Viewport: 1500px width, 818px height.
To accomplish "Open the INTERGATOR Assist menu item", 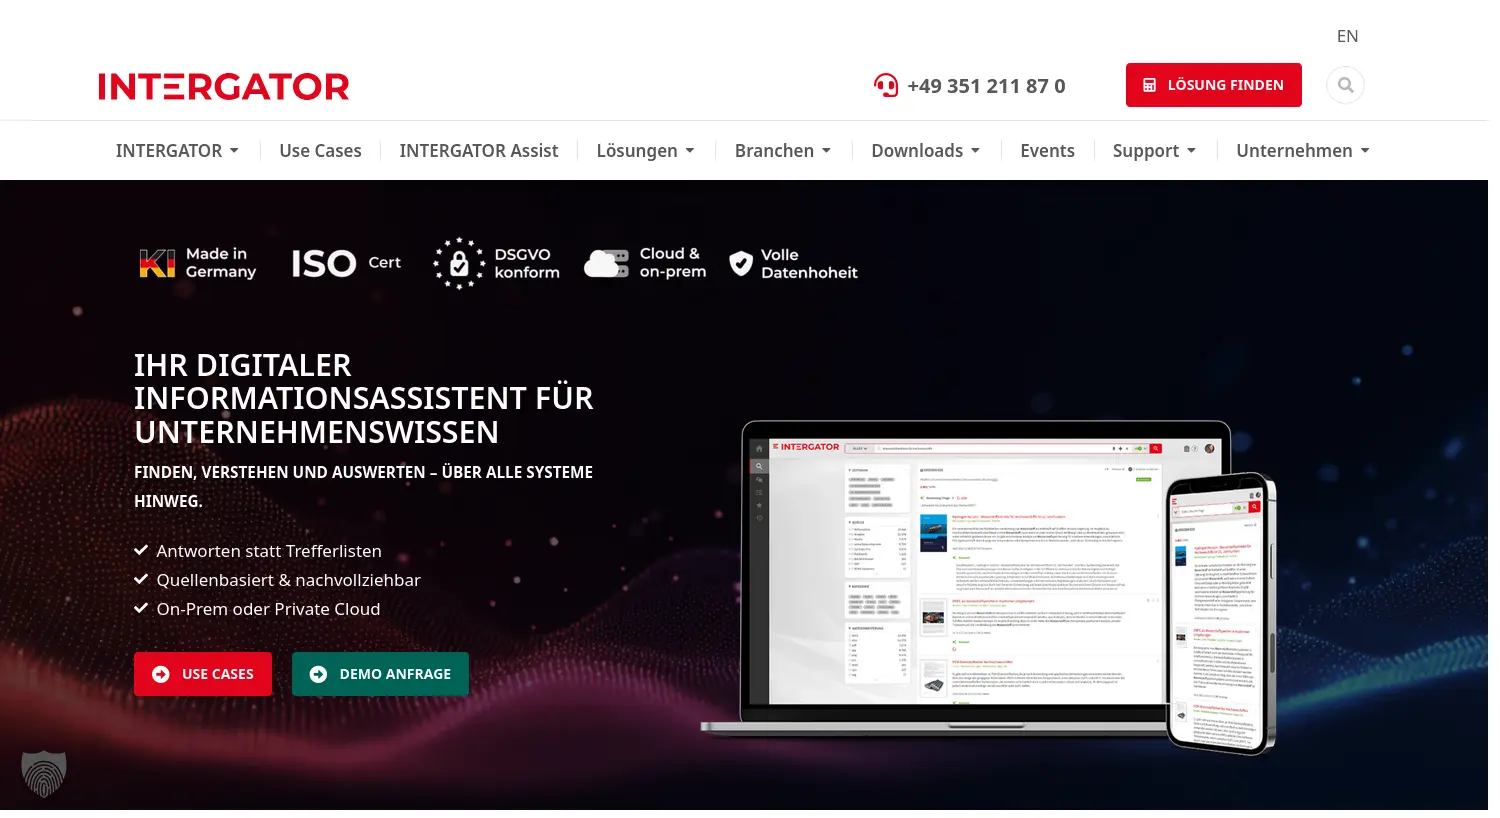I will 479,151.
